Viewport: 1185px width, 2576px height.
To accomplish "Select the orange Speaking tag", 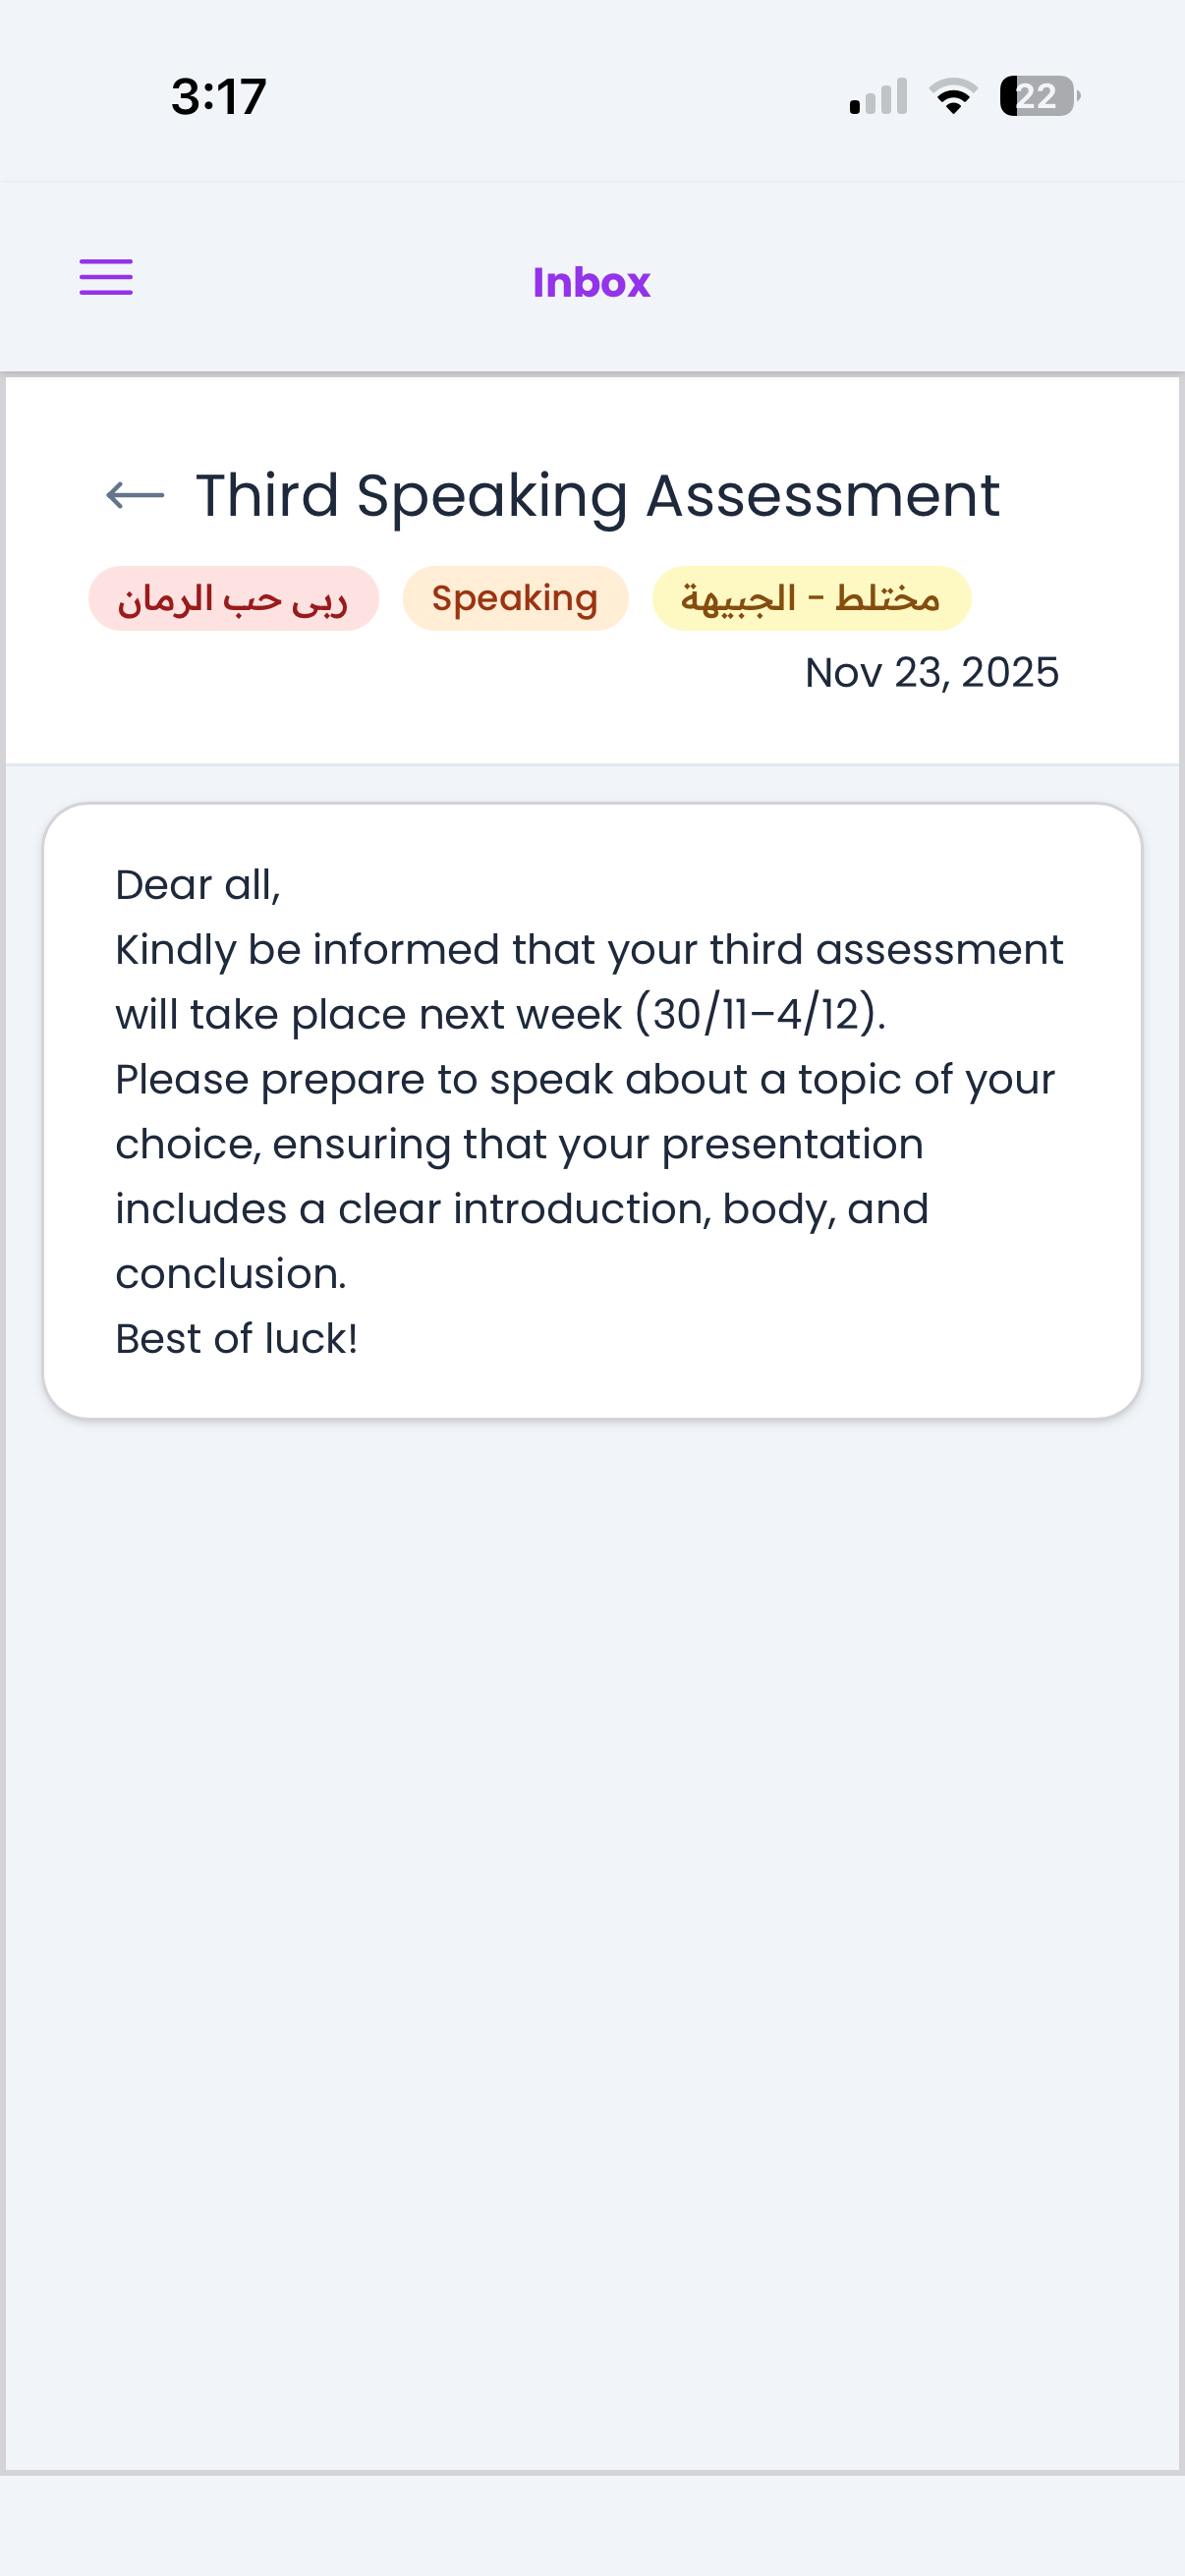I will tap(515, 599).
